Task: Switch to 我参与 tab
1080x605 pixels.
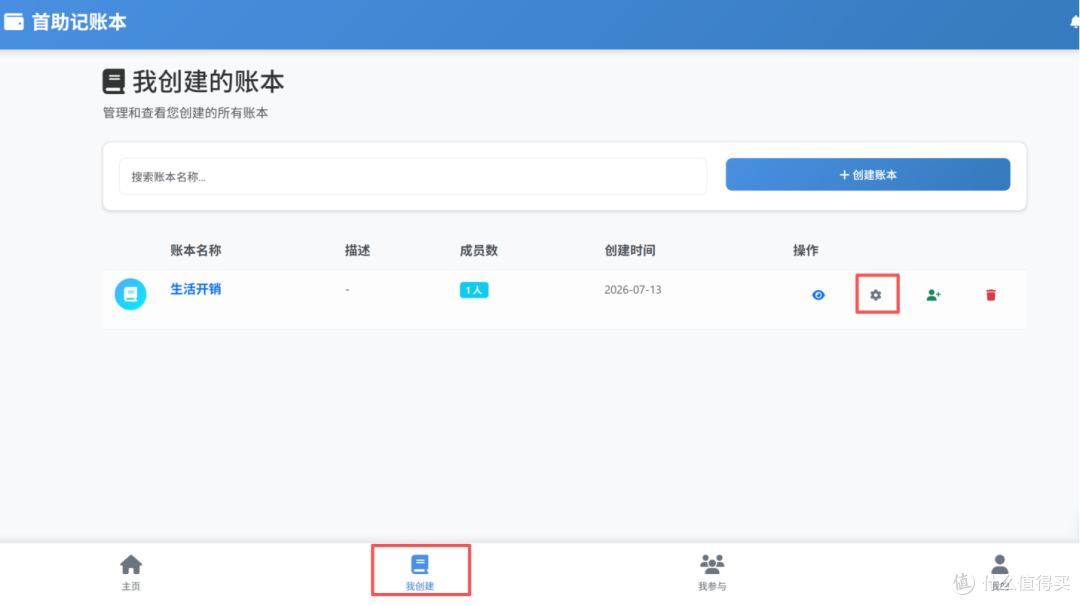Action: [712, 573]
